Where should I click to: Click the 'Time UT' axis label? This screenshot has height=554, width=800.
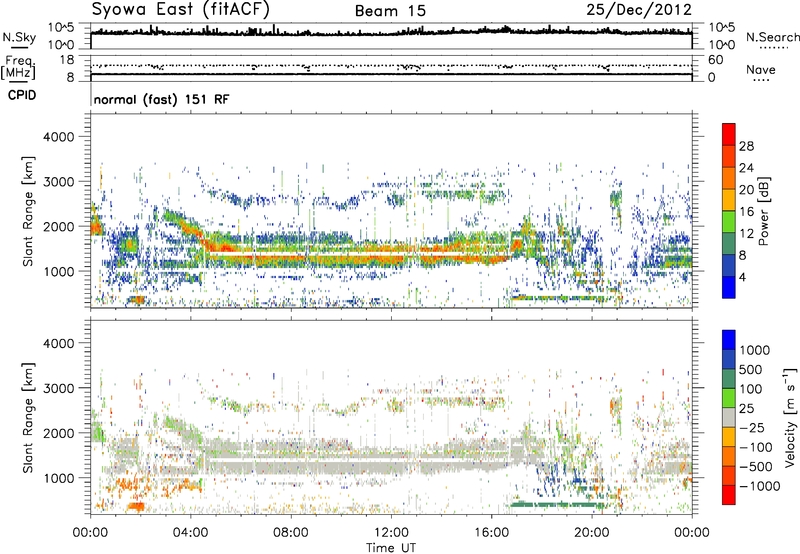coord(391,548)
